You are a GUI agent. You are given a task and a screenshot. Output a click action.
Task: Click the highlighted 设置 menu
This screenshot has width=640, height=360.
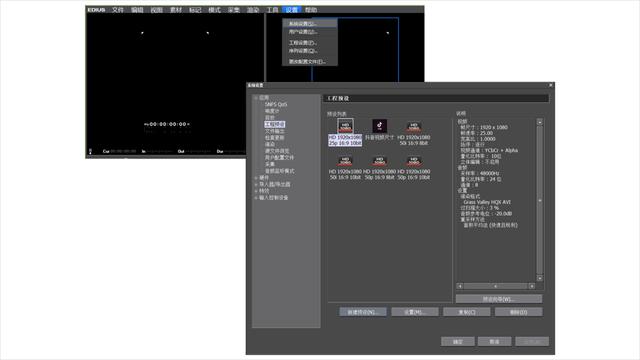point(292,10)
